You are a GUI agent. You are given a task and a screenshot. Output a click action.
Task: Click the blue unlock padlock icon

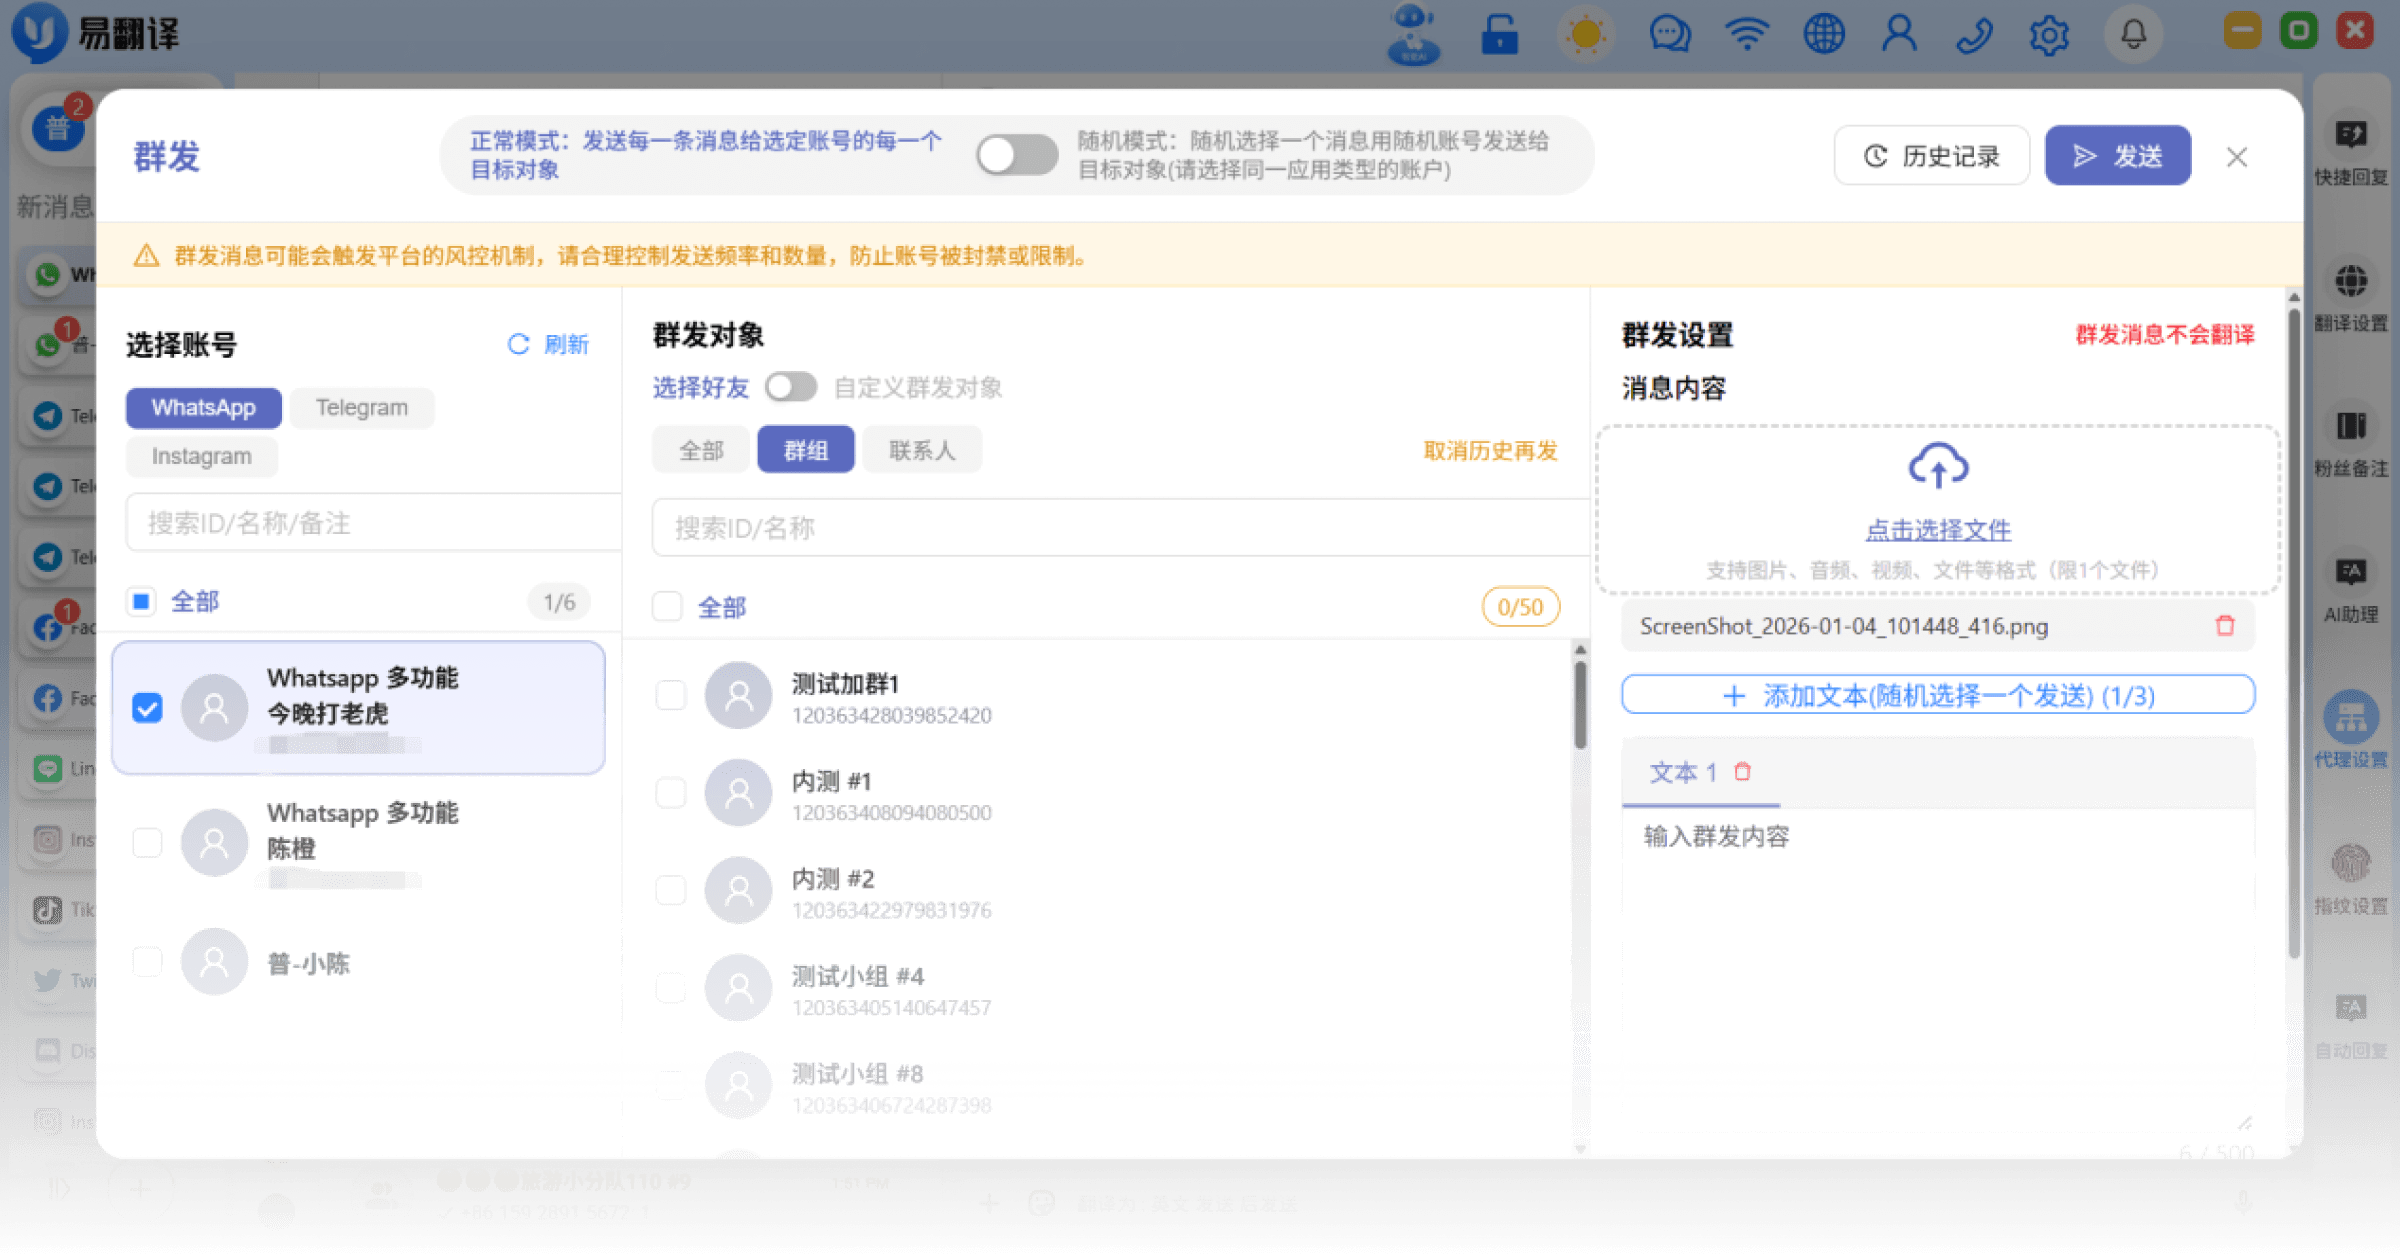tap(1500, 35)
